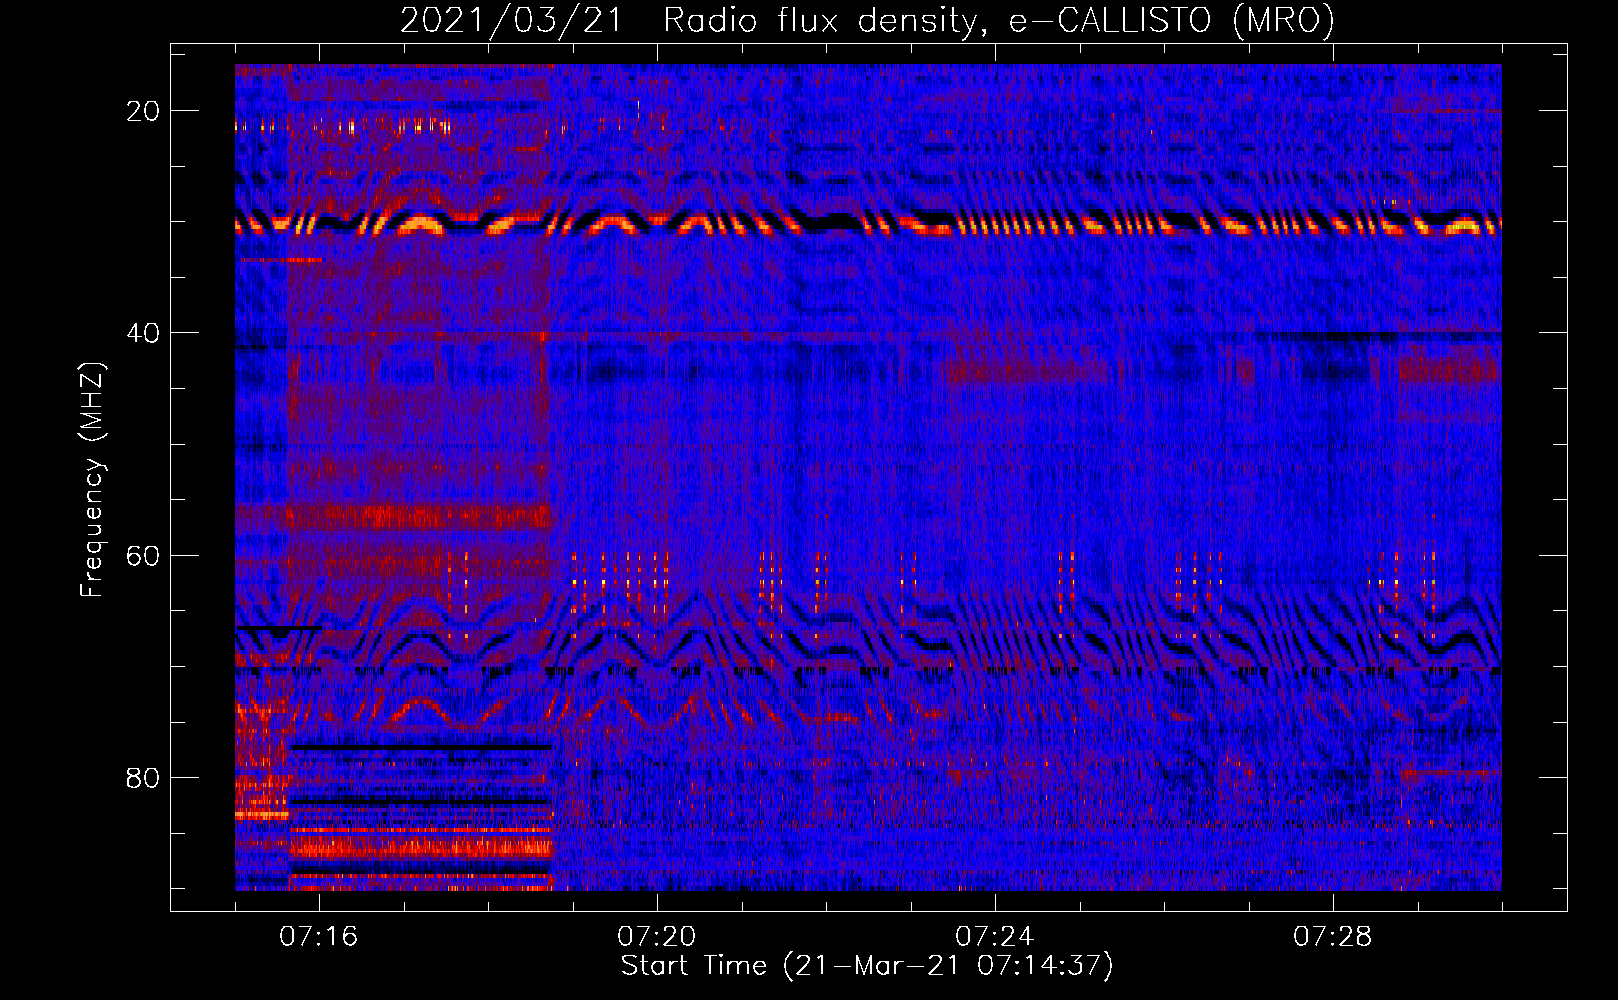This screenshot has height=1000, width=1618.
Task: Click the "07:24" time tick label
Action: (995, 936)
